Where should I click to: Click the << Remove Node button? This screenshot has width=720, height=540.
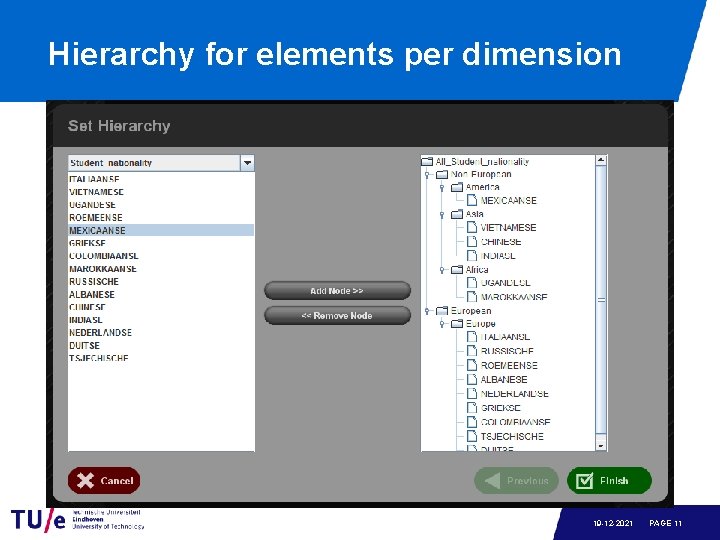click(337, 315)
